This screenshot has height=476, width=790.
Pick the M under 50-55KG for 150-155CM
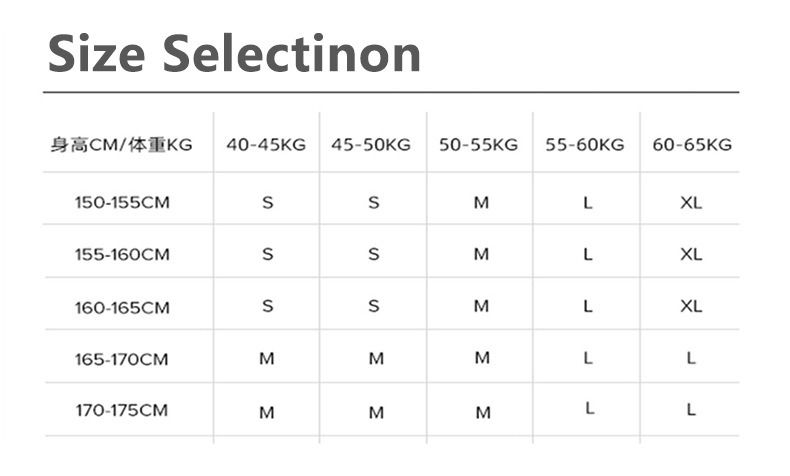(x=482, y=202)
